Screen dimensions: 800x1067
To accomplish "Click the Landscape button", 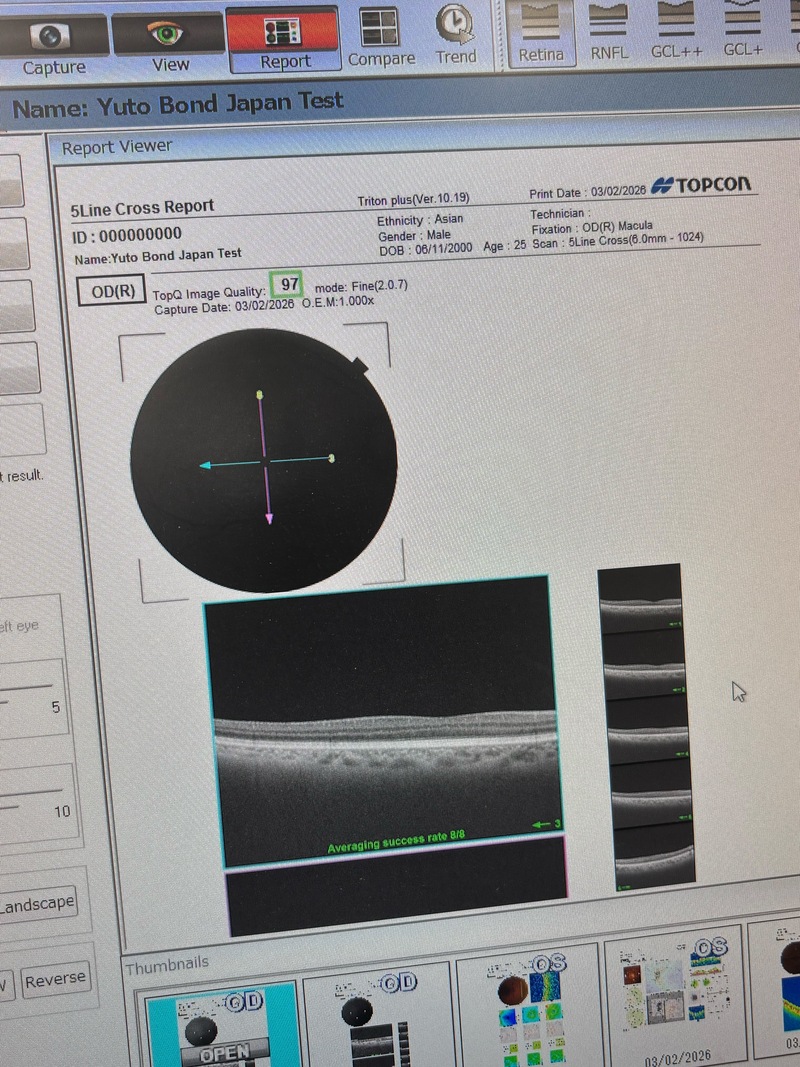I will (38, 903).
